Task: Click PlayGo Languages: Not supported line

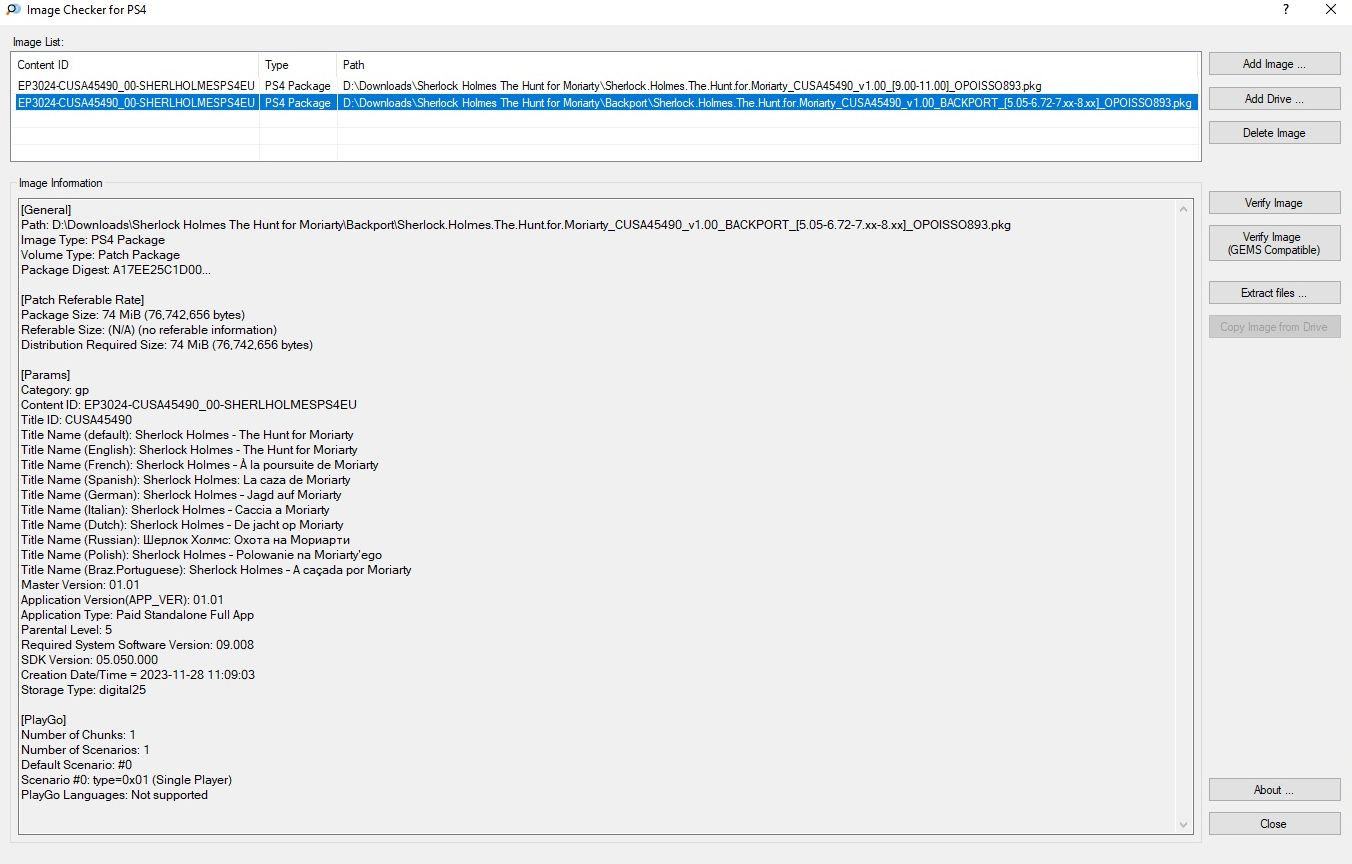Action: 114,795
